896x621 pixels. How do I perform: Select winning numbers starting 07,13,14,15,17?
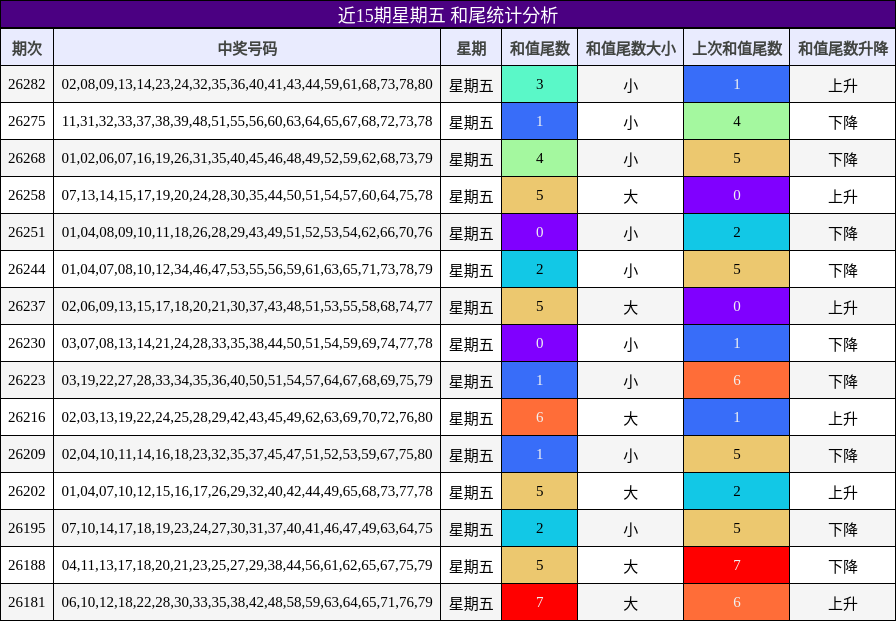click(247, 195)
